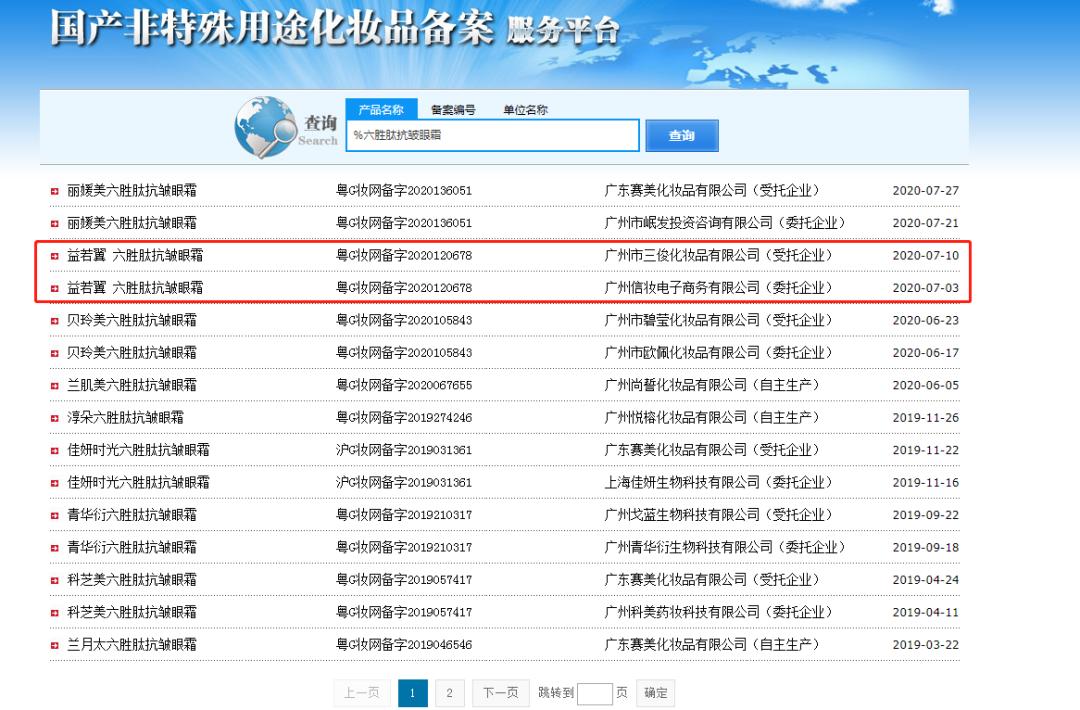Open 益若翼 六胜肽抗皱眼霜 dated 2020-07-10

[x=135, y=255]
